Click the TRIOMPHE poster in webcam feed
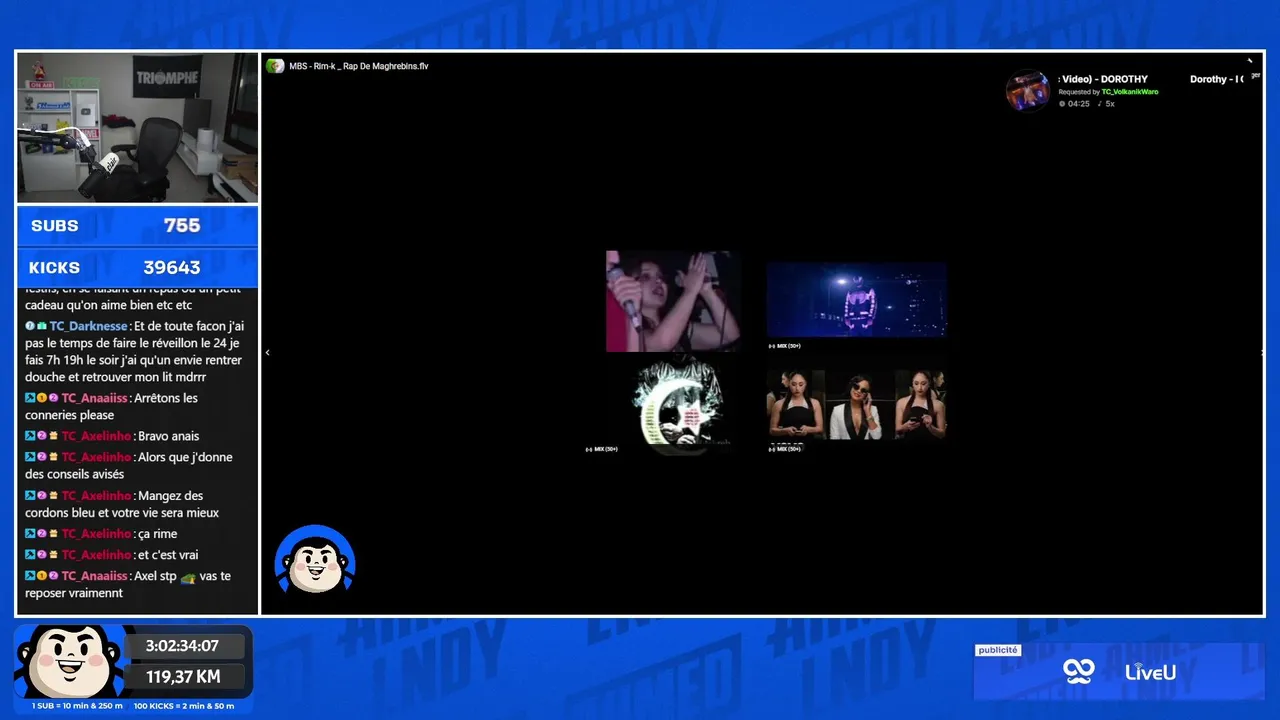The image size is (1280, 720). pyautogui.click(x=166, y=77)
